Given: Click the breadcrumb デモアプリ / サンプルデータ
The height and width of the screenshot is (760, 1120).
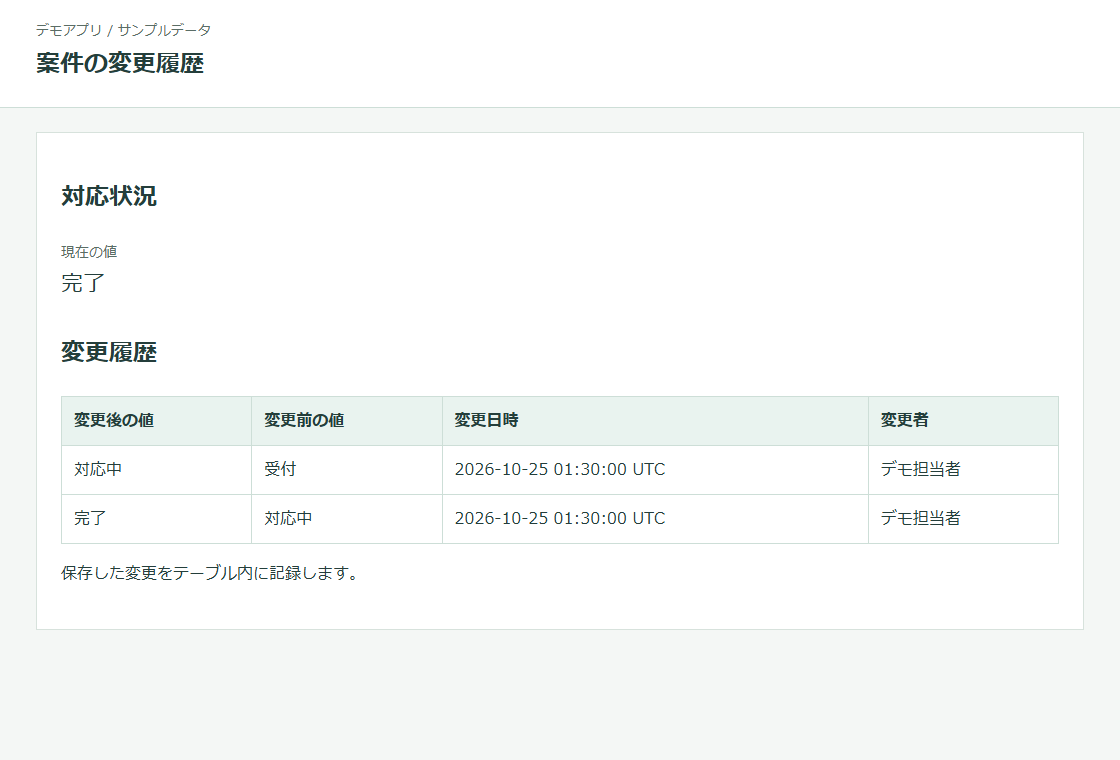Looking at the screenshot, I should (x=124, y=30).
